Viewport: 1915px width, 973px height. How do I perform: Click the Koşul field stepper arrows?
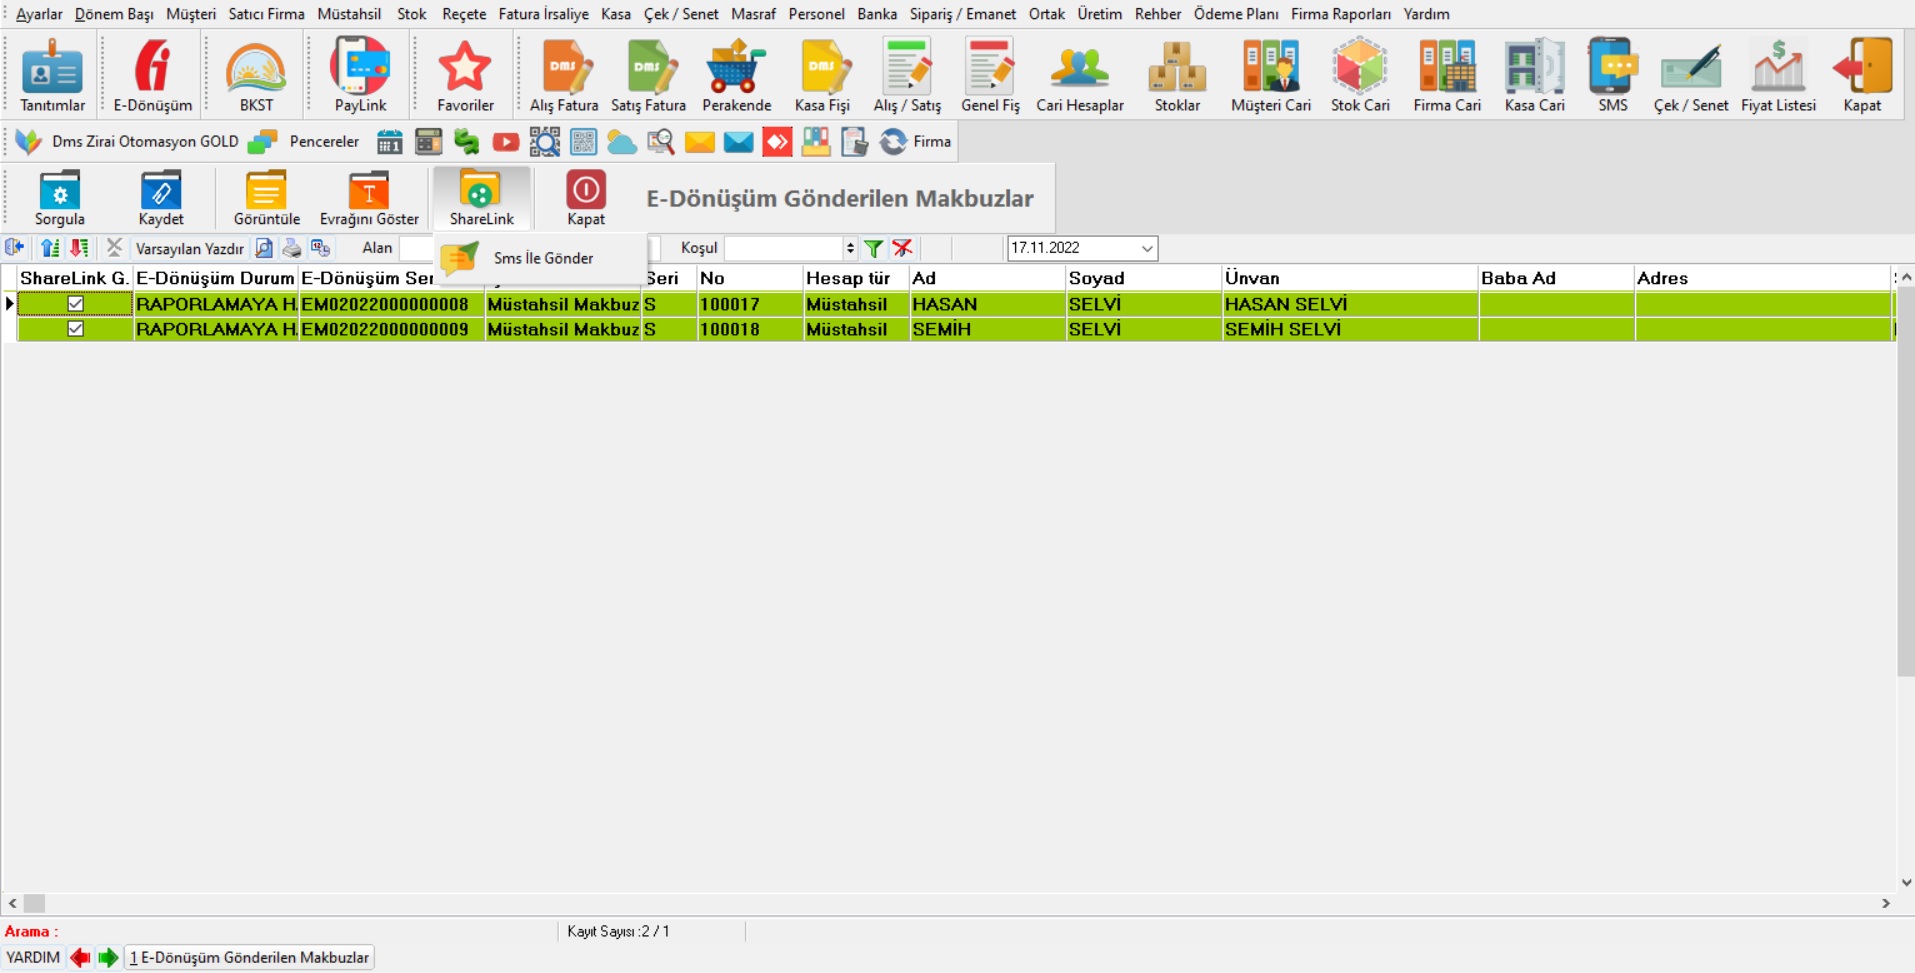pyautogui.click(x=850, y=248)
